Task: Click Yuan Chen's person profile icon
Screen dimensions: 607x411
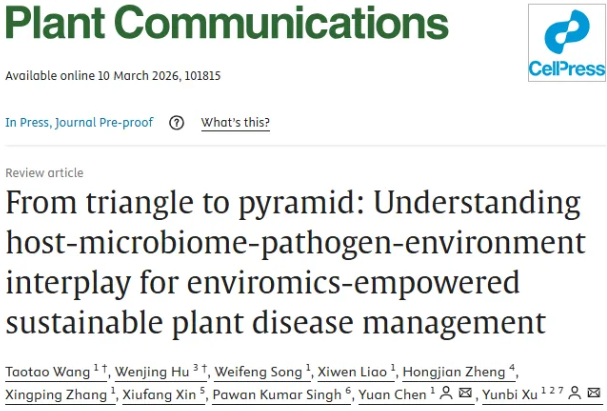Action: point(445,395)
